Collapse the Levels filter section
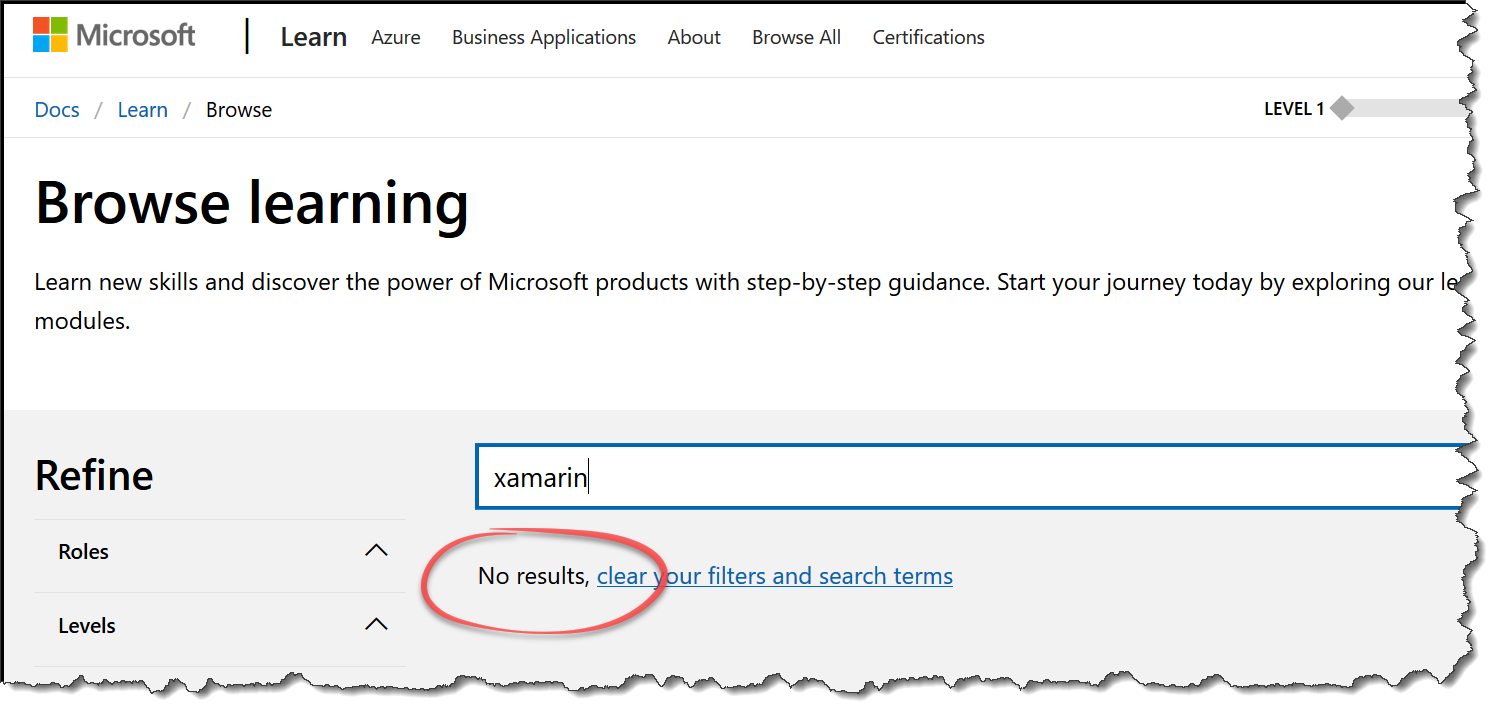The height and width of the screenshot is (716, 1501). pos(220,626)
